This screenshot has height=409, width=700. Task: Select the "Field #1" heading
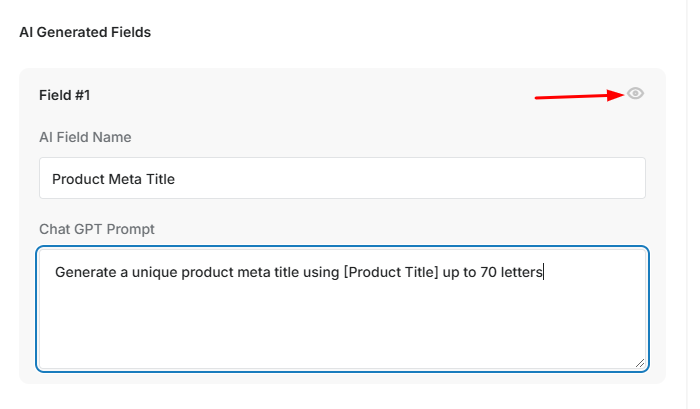tap(64, 95)
